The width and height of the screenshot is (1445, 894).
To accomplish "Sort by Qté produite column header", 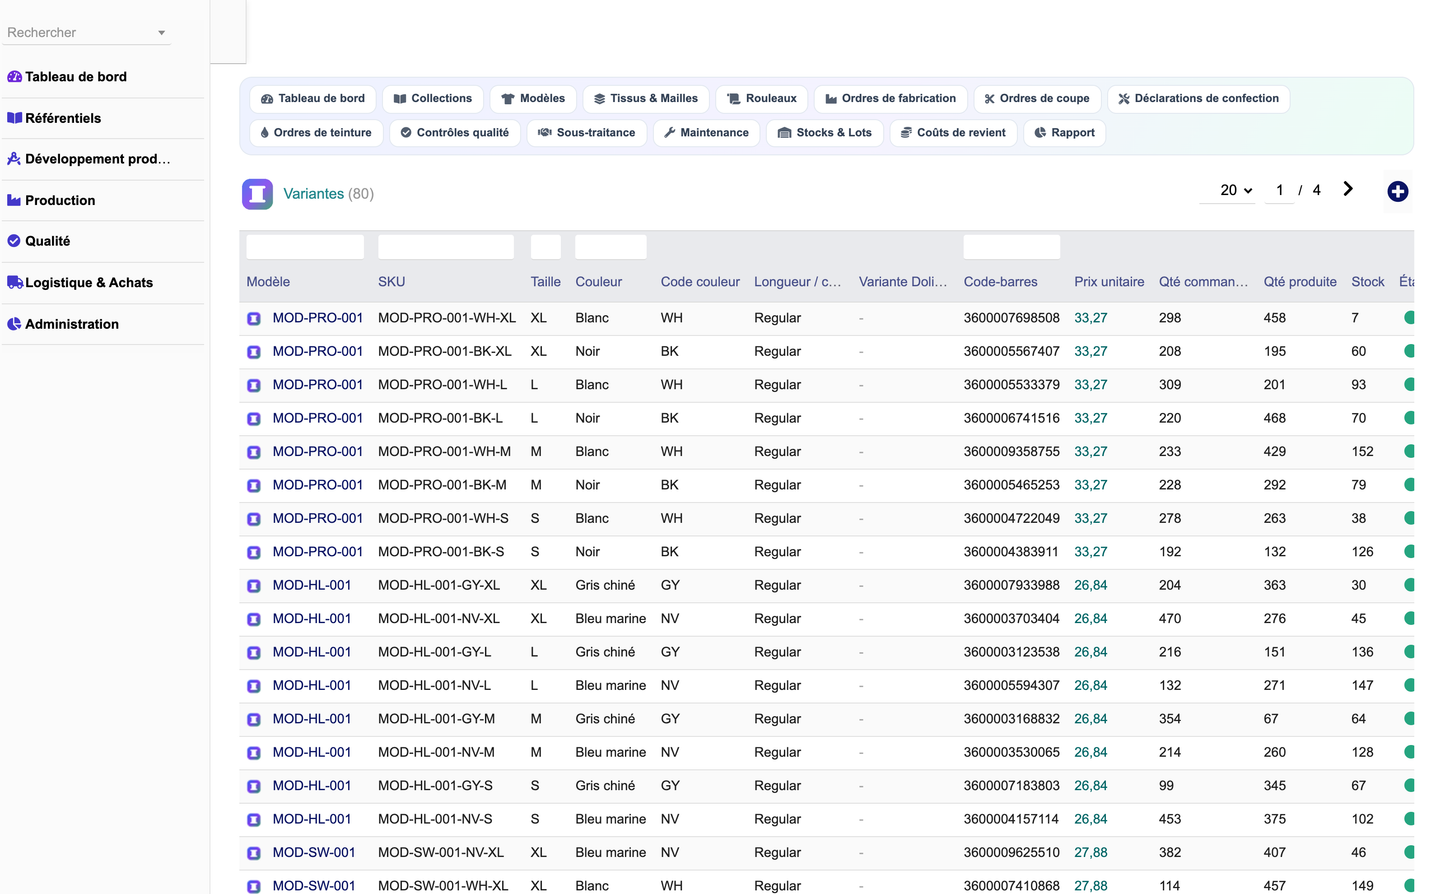I will [1300, 282].
